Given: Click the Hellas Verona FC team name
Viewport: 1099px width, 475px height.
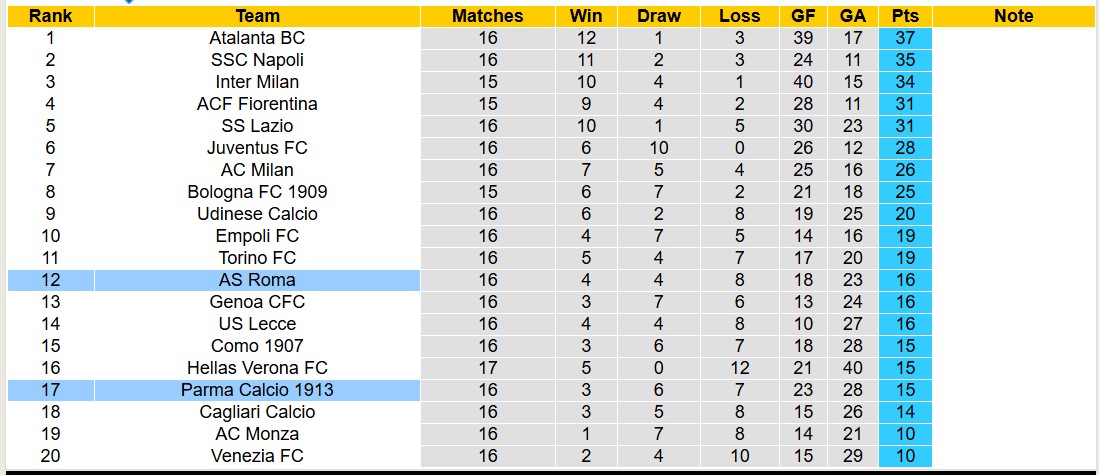Looking at the screenshot, I should point(257,368).
